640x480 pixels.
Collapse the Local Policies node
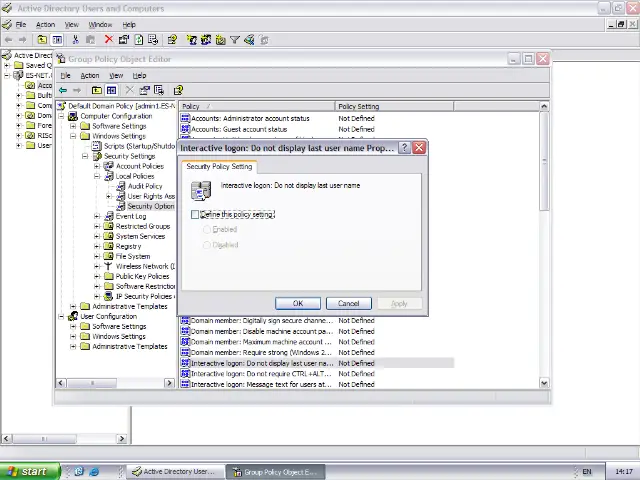[x=97, y=176]
